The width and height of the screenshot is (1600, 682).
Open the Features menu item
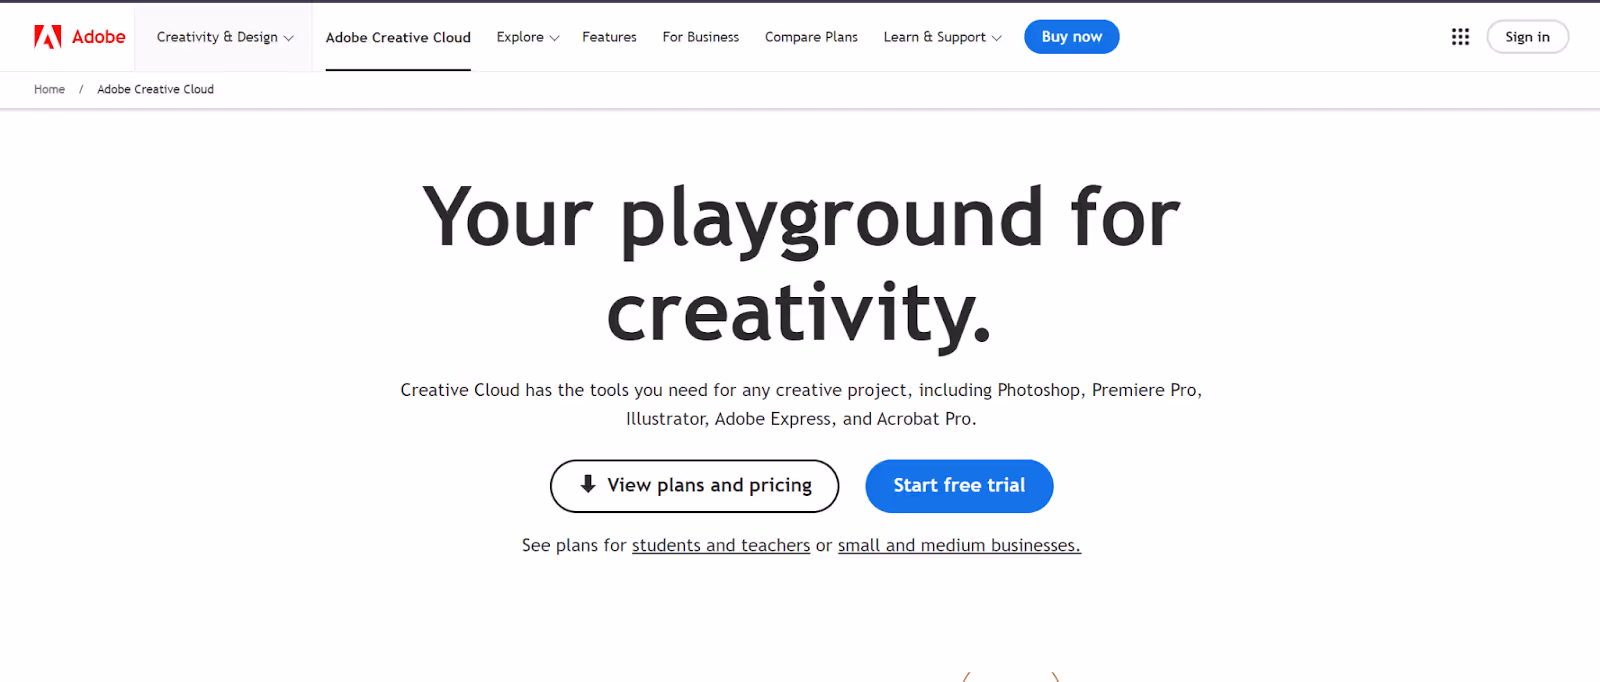tap(609, 37)
